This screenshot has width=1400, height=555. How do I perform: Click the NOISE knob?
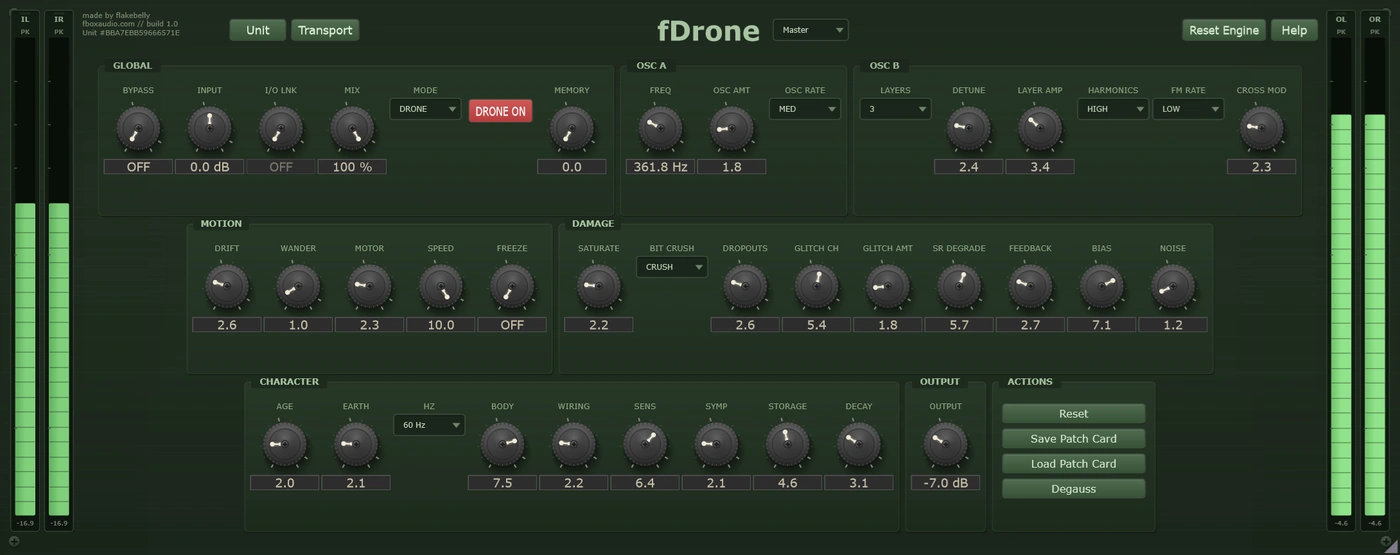click(1172, 287)
